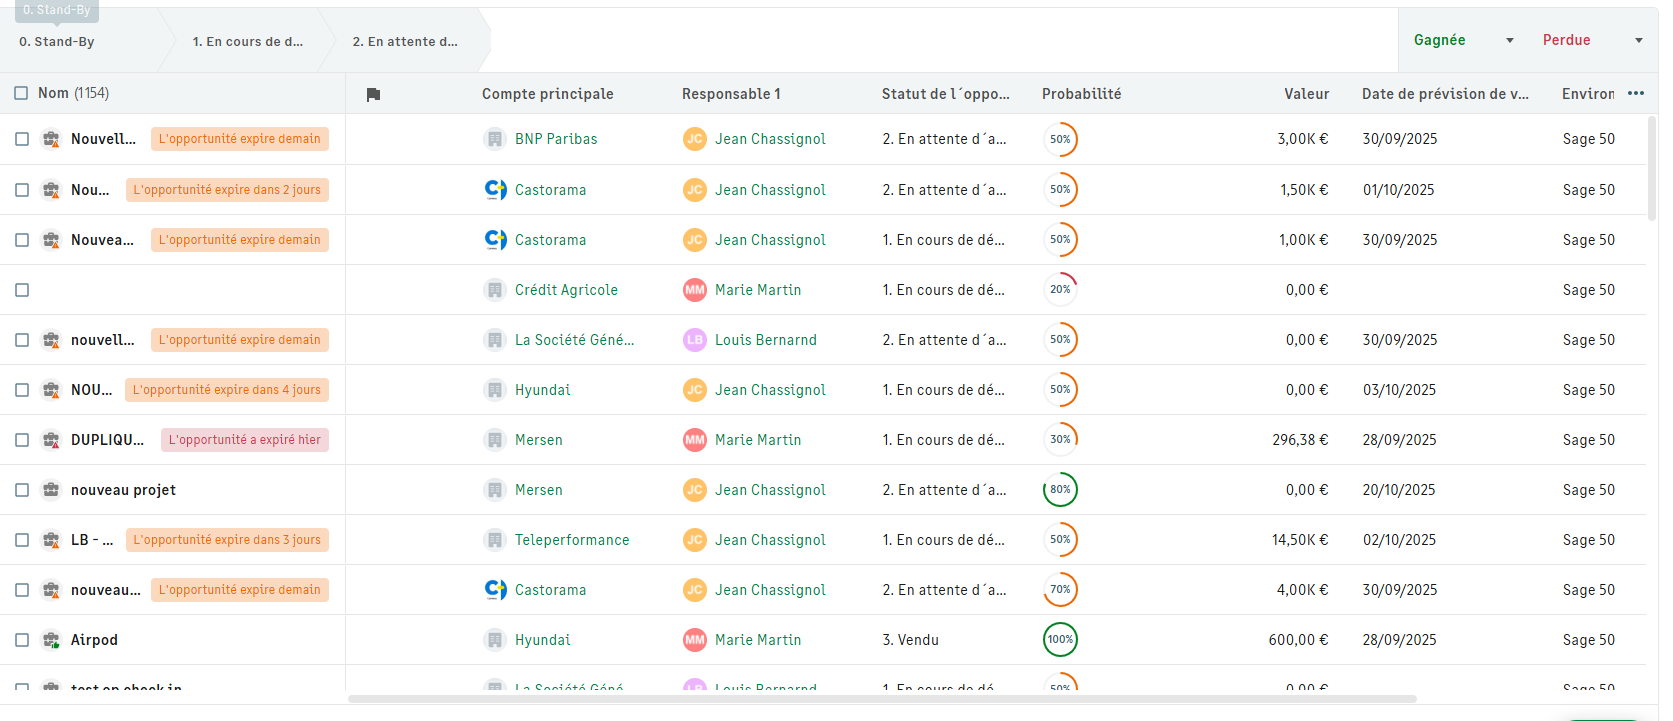
Task: Sort by the Probabilité column header
Action: coord(1081,94)
